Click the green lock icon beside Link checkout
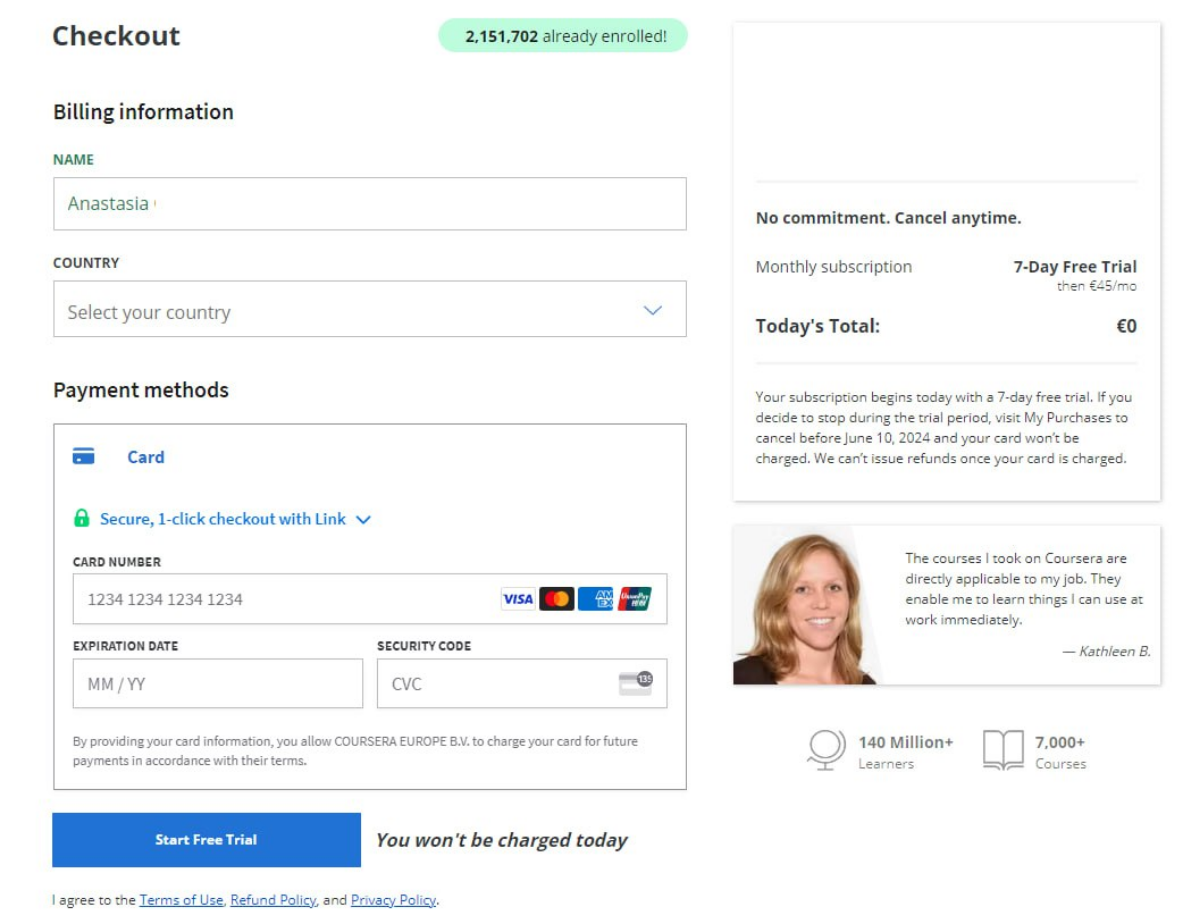 coord(82,518)
